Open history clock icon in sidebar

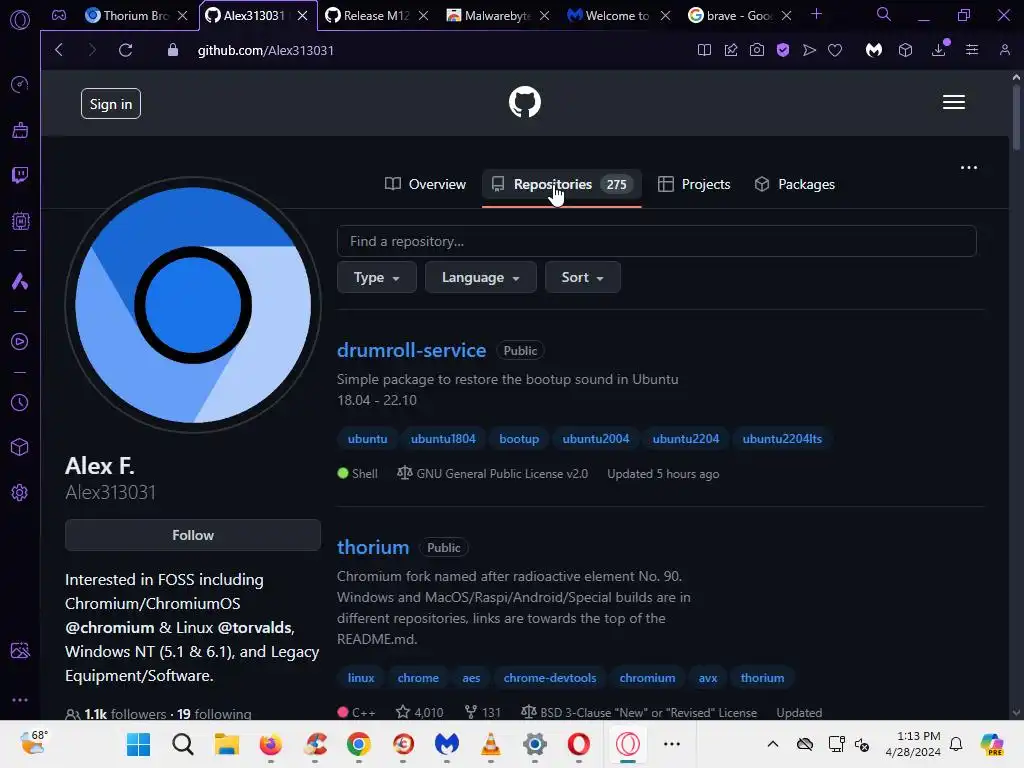[20, 402]
